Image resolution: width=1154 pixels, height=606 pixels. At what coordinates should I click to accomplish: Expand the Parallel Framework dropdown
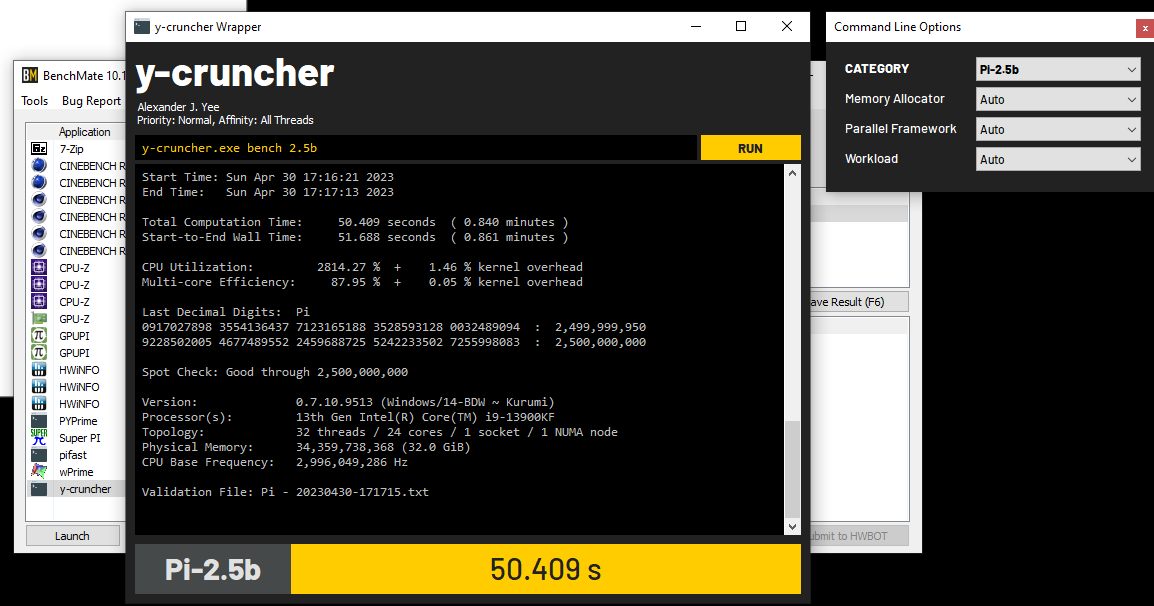pos(1058,130)
